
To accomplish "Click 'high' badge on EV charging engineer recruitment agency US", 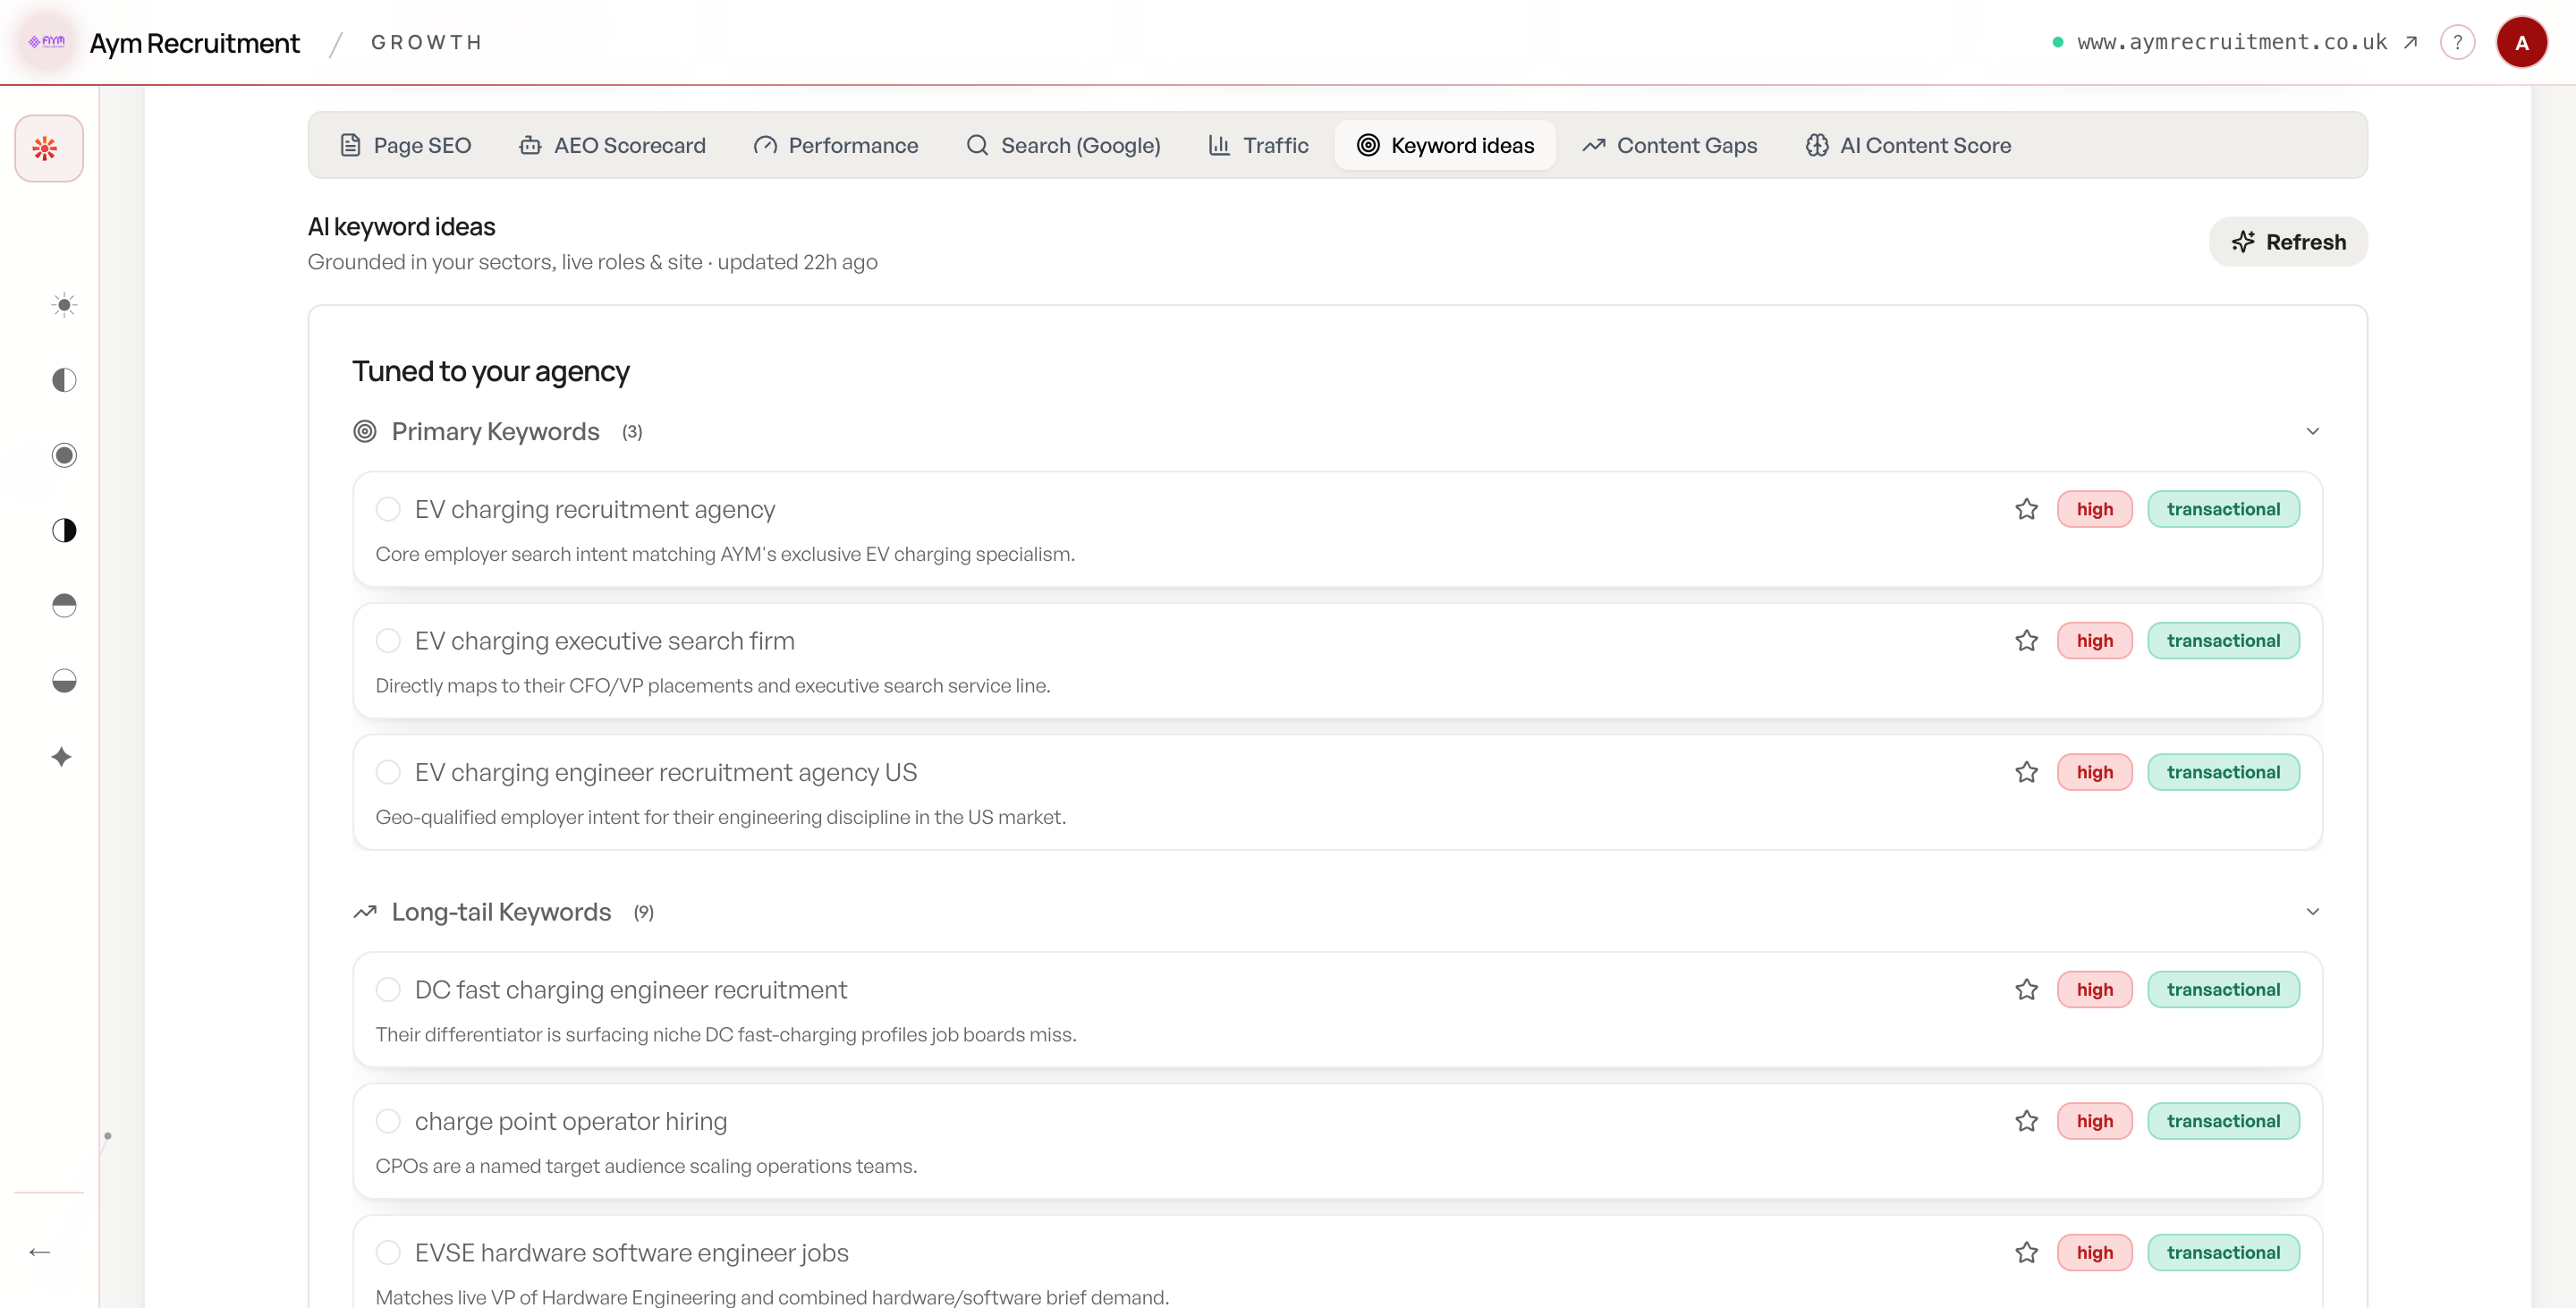I will point(2094,772).
